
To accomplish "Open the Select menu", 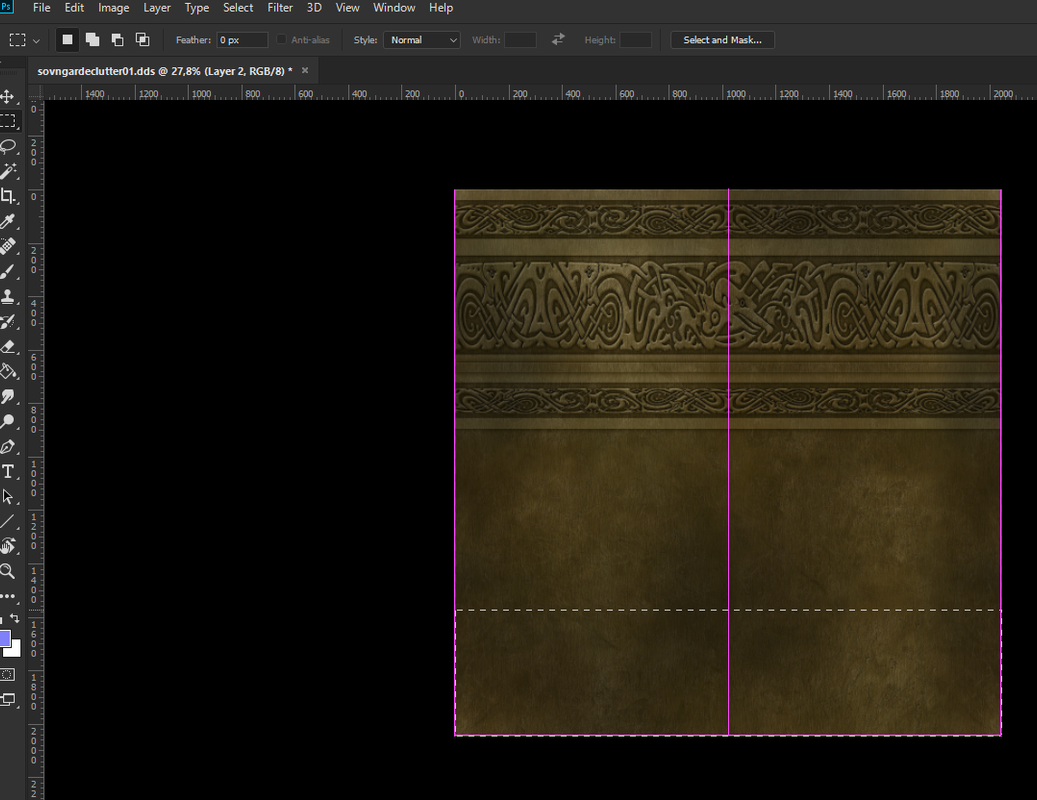I will pos(238,8).
